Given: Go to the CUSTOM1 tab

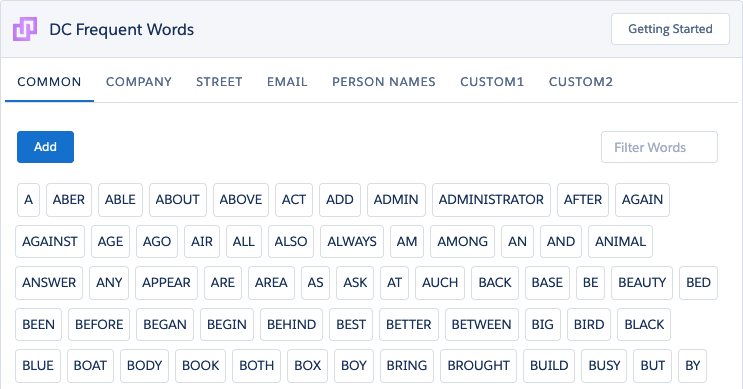Looking at the screenshot, I should 492,82.
